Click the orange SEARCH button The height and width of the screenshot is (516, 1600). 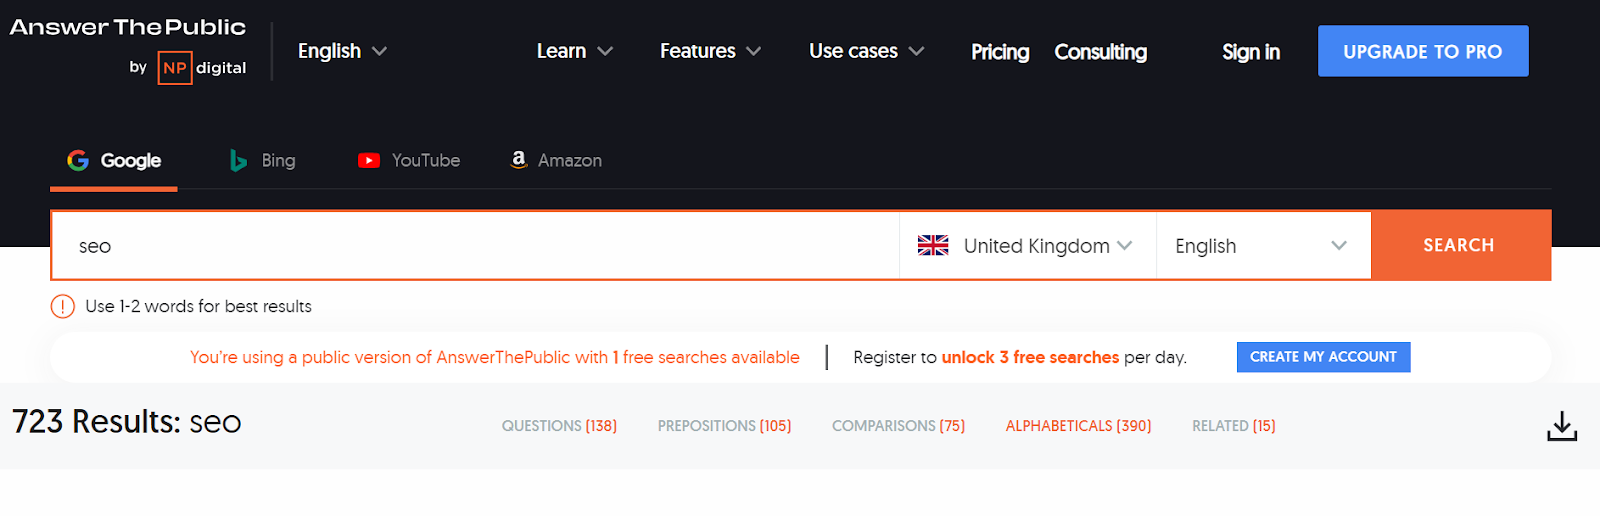tap(1460, 245)
